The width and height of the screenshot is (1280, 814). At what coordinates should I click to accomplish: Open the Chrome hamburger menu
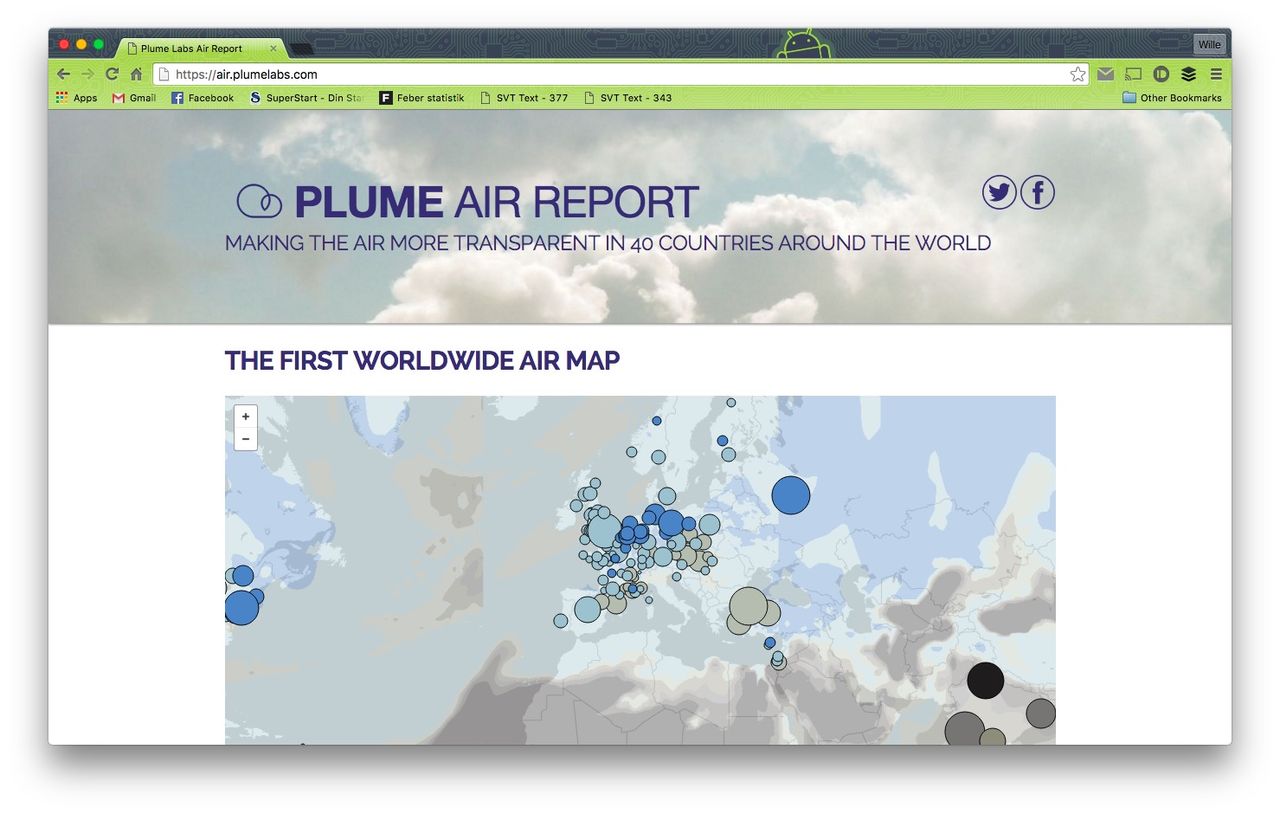[x=1216, y=74]
